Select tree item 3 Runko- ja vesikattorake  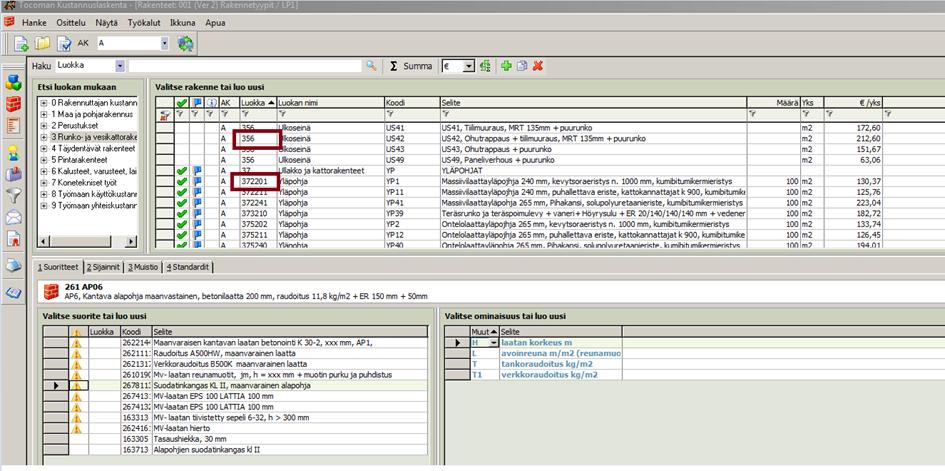pyautogui.click(x=94, y=137)
